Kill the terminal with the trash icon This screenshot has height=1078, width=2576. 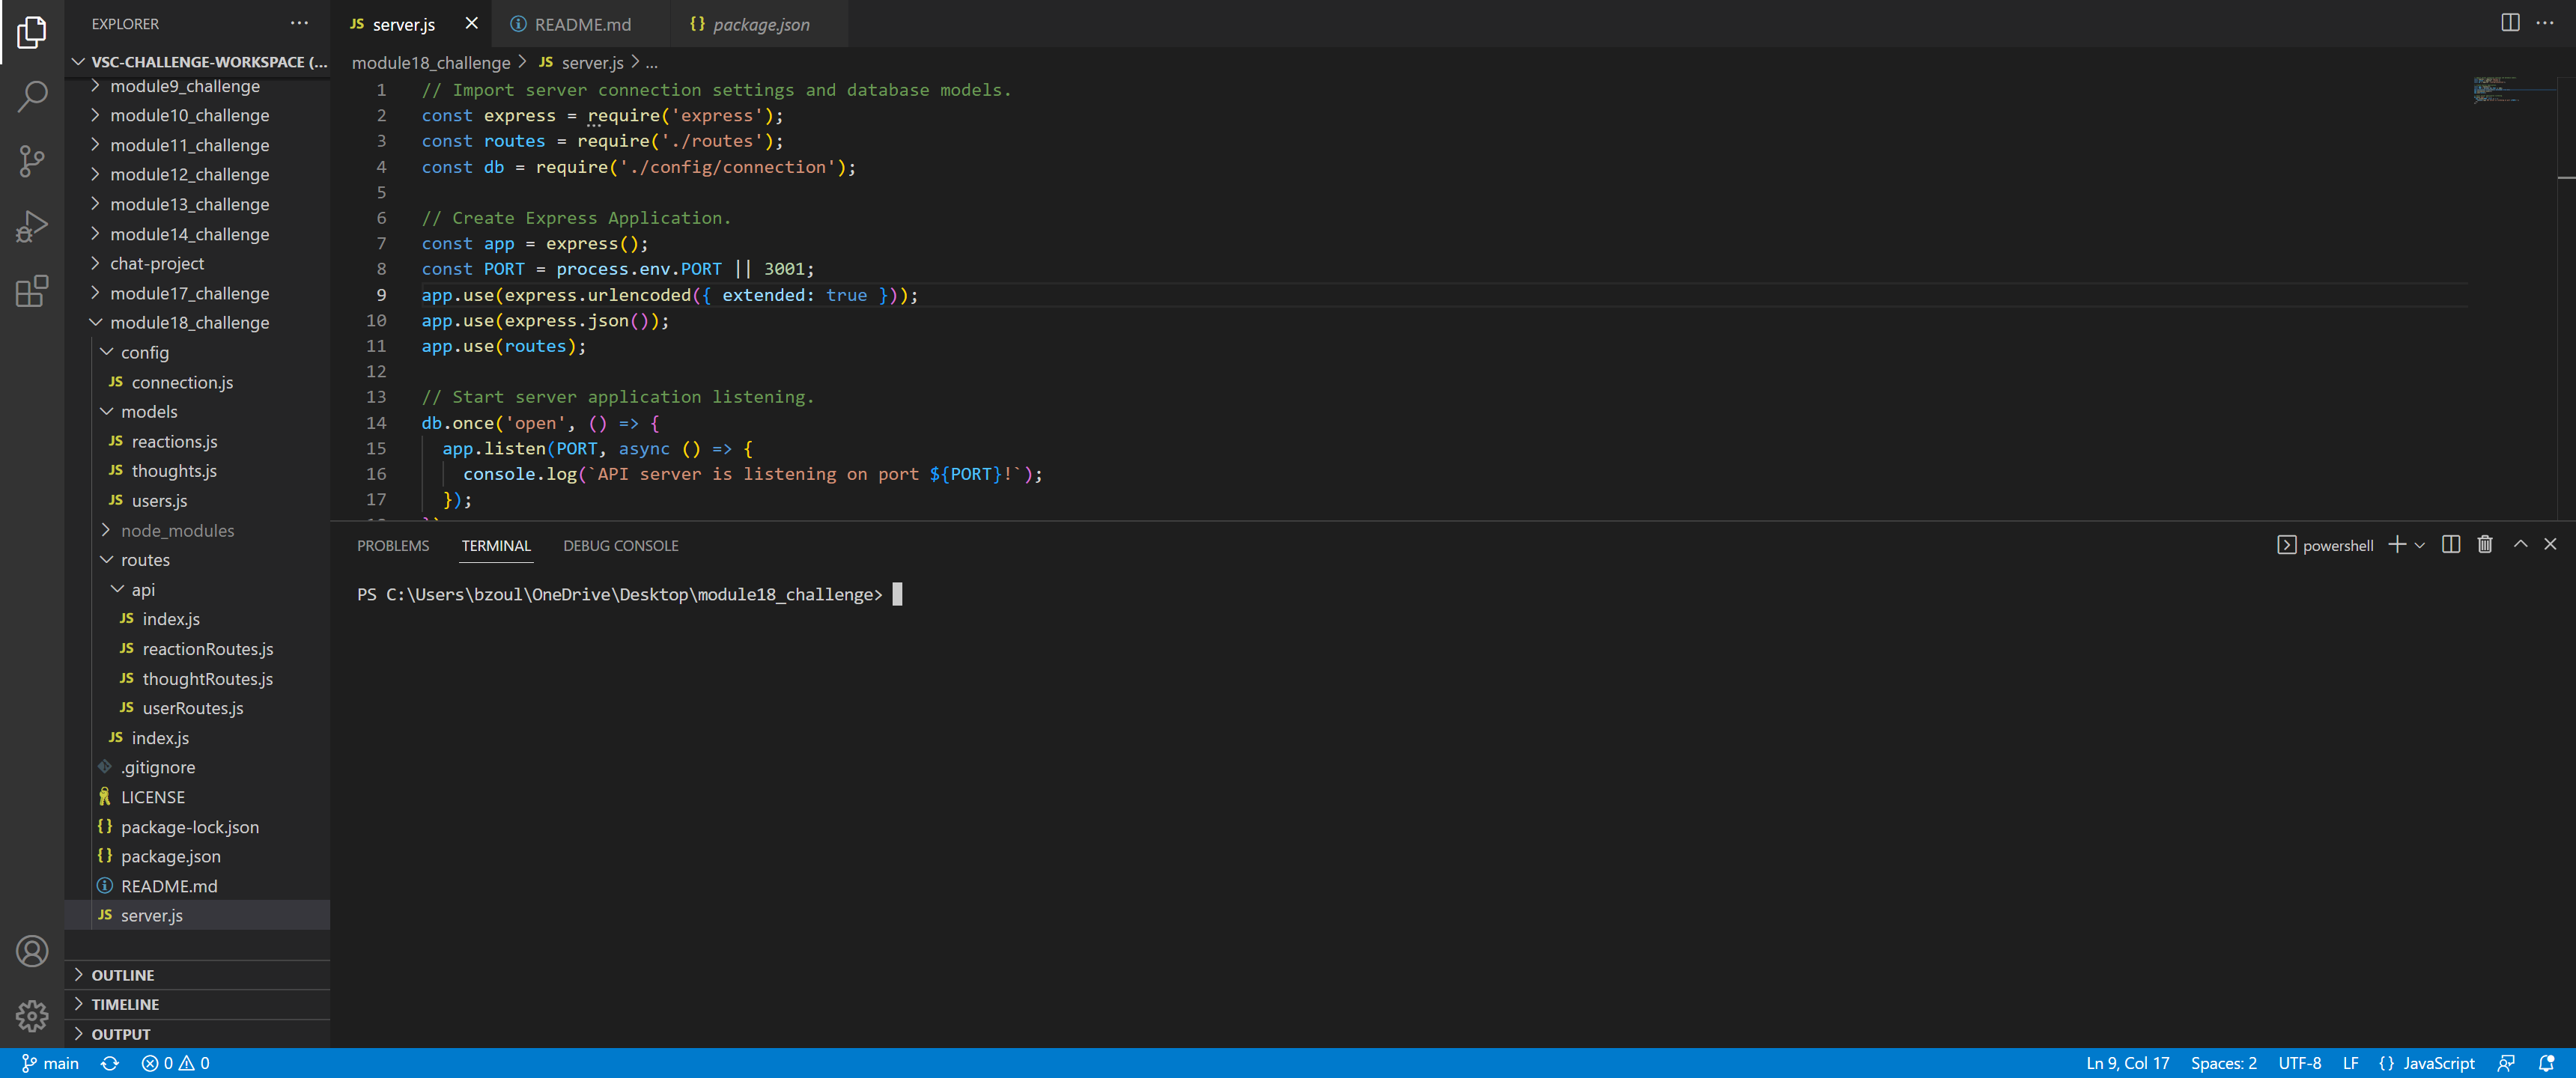[2485, 545]
